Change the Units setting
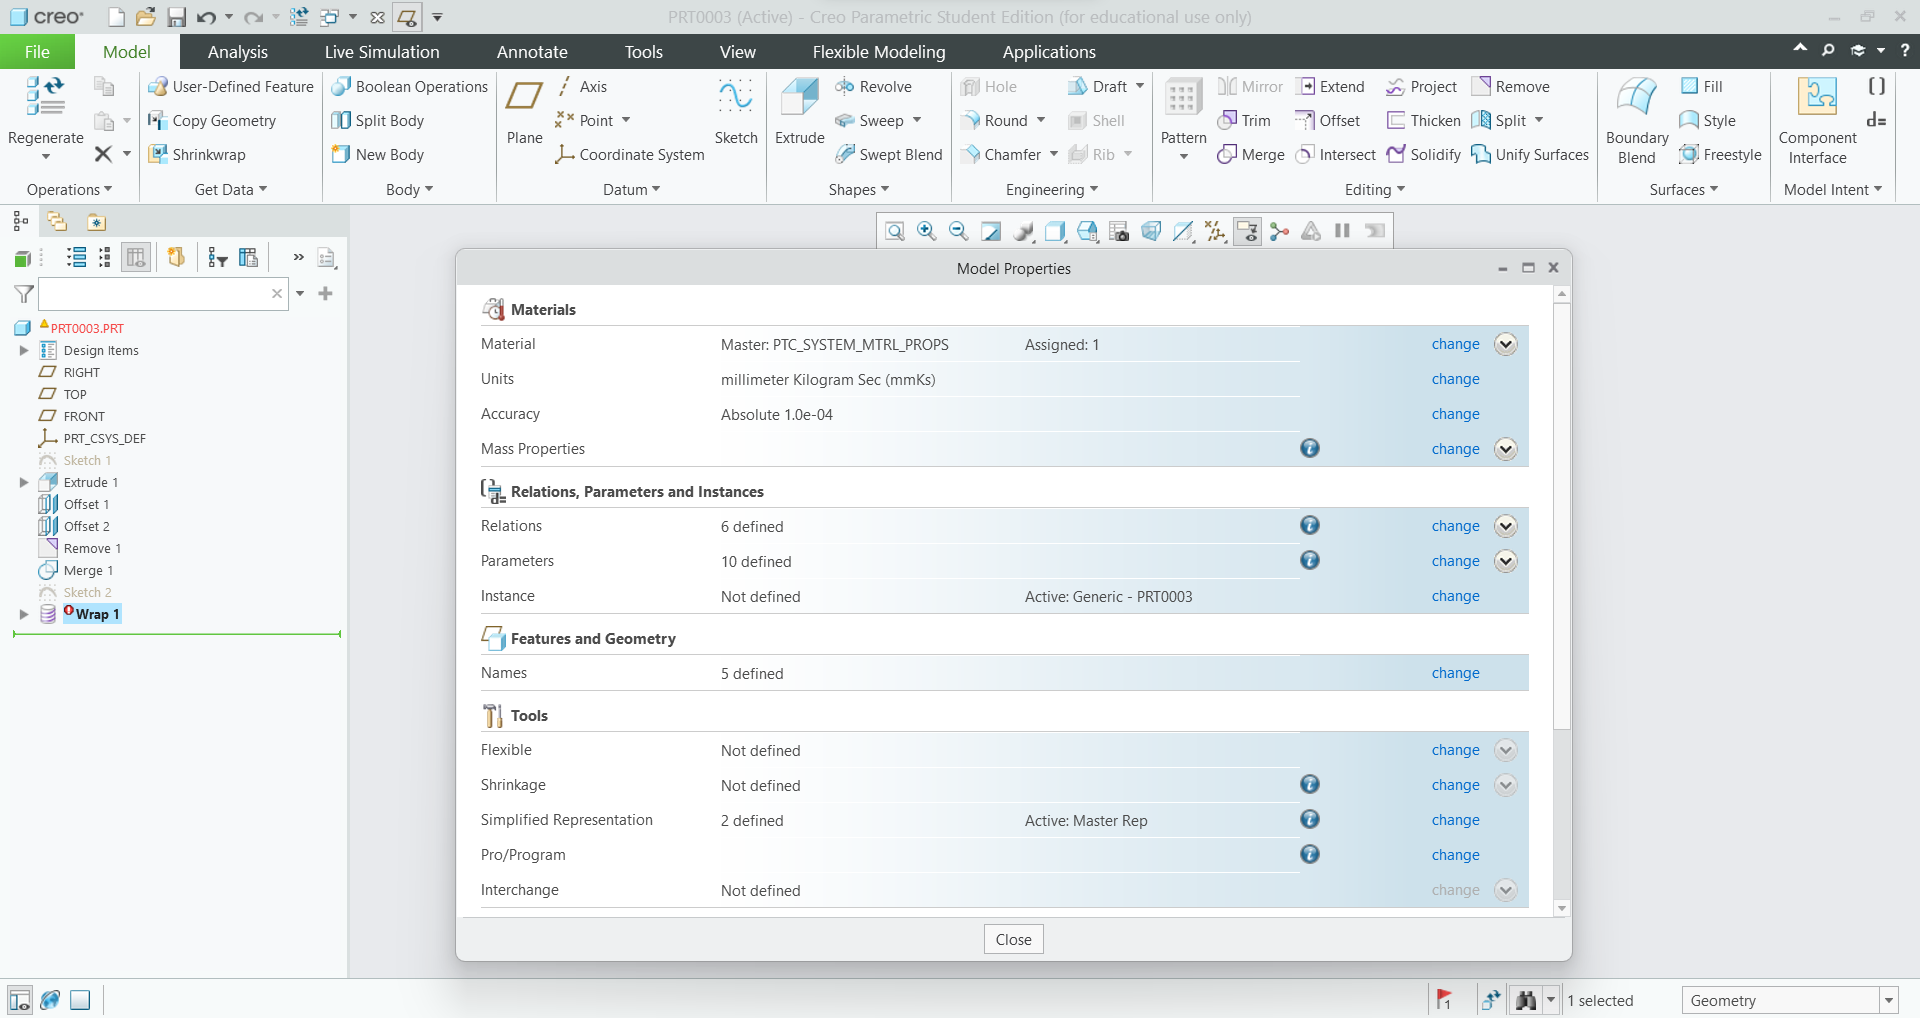The width and height of the screenshot is (1920, 1018). coord(1454,379)
